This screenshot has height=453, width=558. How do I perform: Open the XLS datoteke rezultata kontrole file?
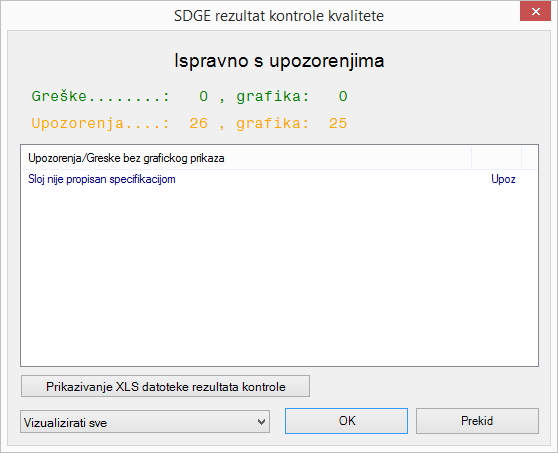165,386
